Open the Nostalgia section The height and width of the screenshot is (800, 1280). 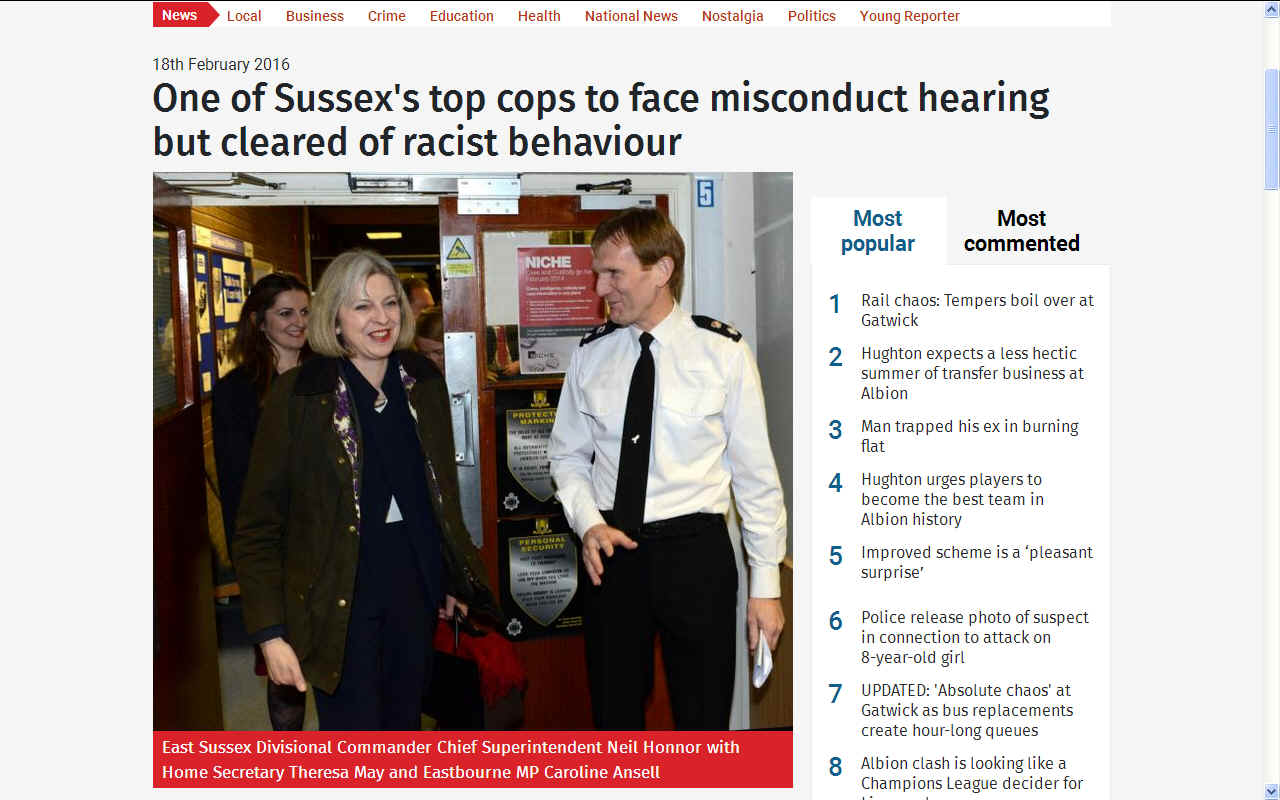coord(733,16)
